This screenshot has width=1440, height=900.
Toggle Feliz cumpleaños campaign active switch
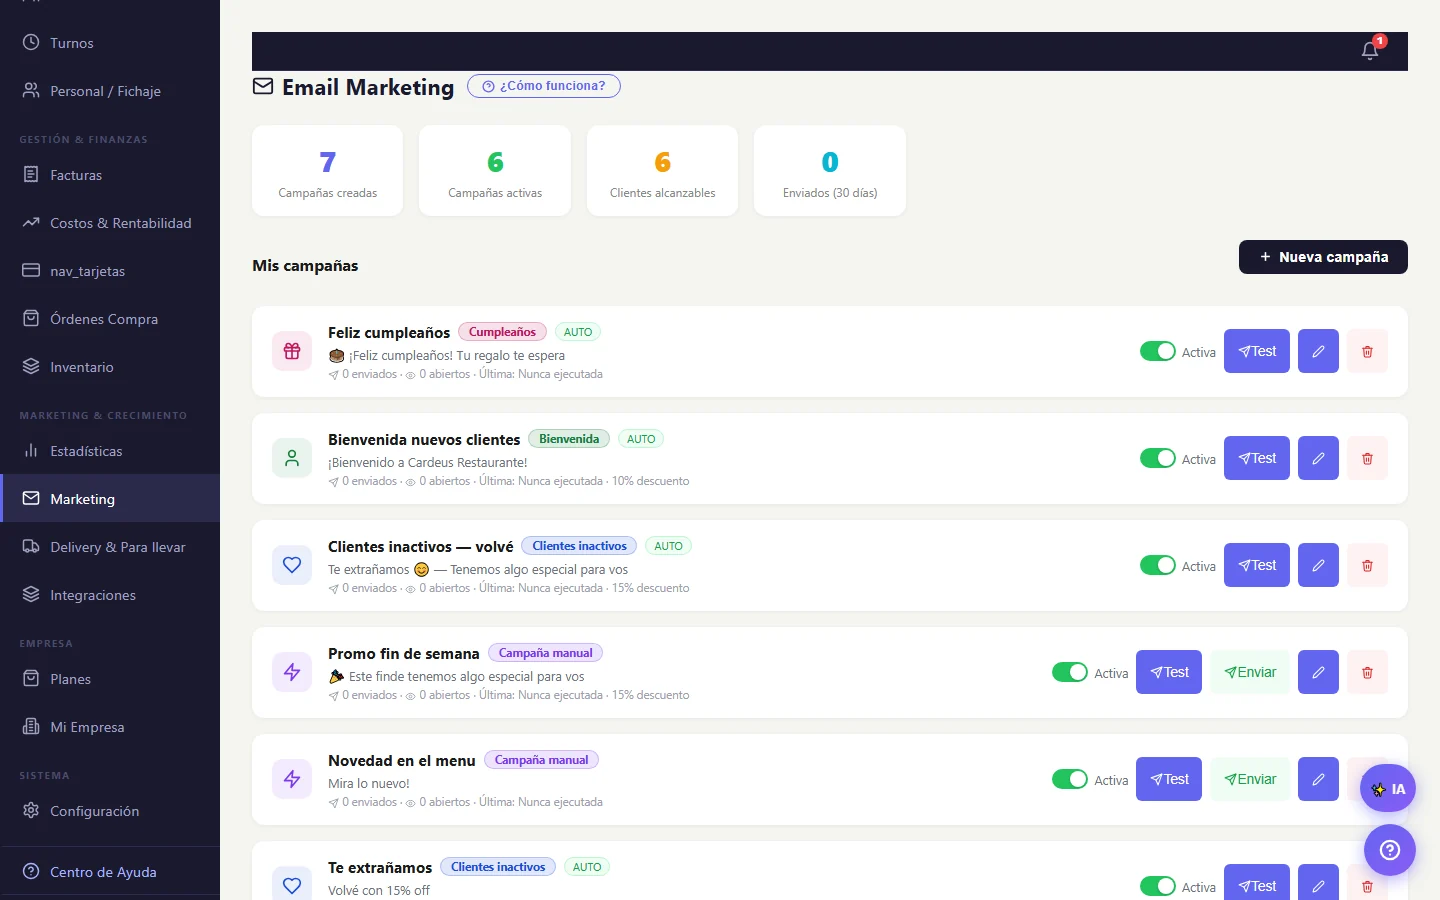pos(1158,351)
